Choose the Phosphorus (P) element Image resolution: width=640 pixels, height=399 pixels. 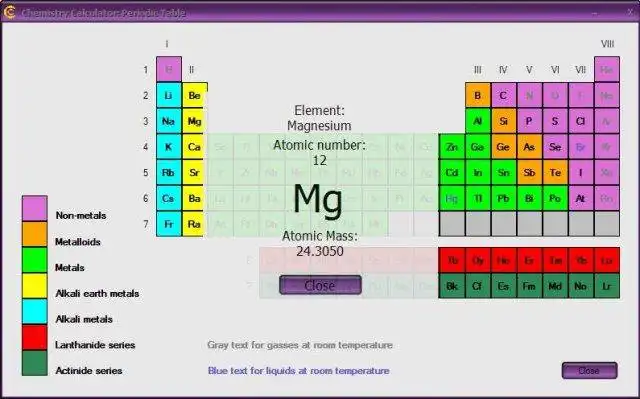click(x=529, y=121)
